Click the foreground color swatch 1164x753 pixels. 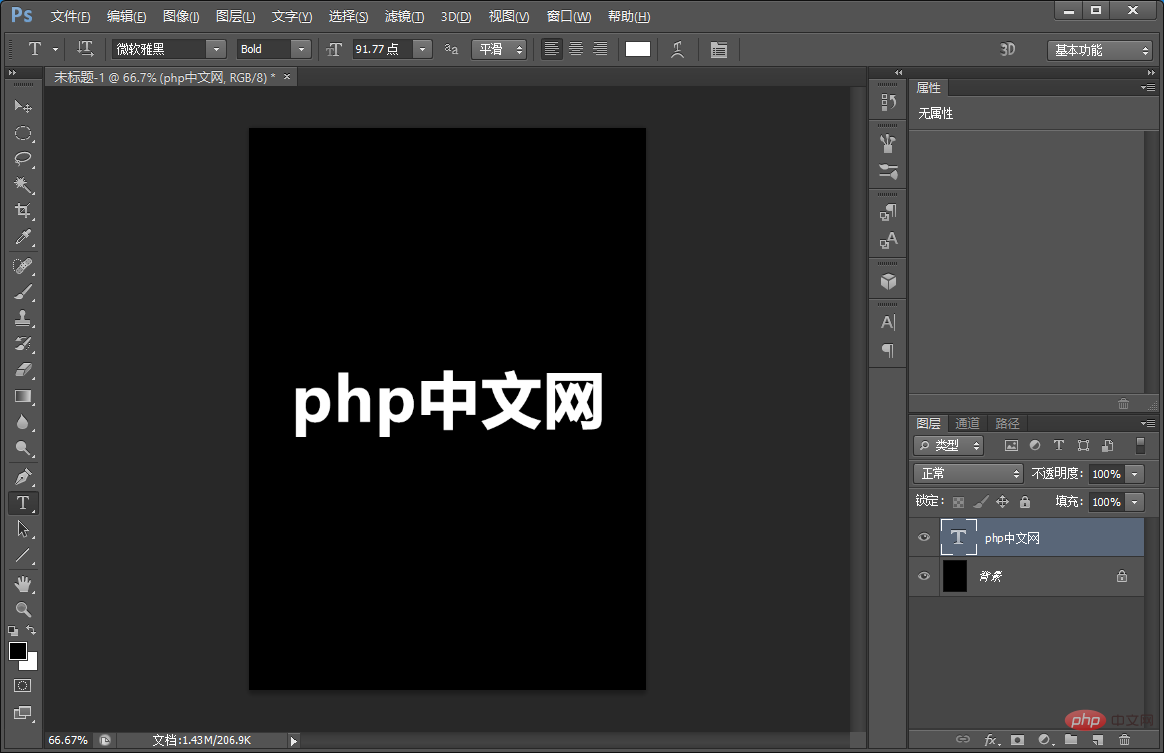click(x=17, y=652)
